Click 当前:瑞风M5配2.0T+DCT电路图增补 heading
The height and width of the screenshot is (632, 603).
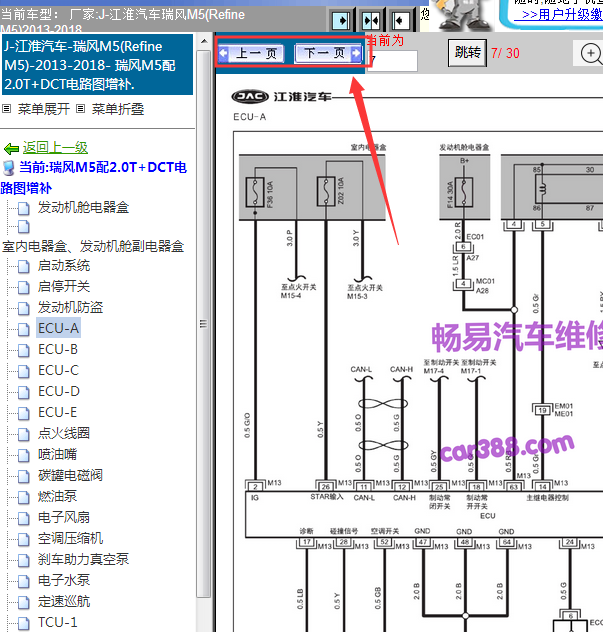(95, 177)
